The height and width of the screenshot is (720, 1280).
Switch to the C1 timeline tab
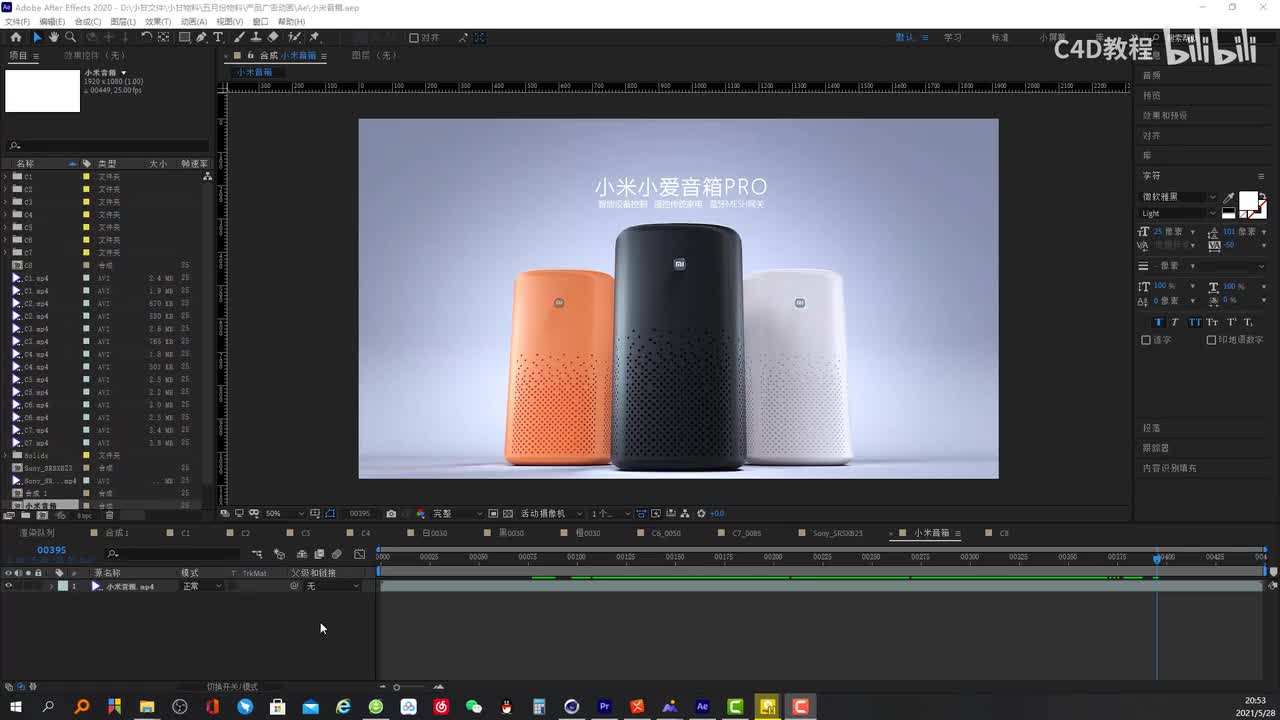(x=185, y=533)
